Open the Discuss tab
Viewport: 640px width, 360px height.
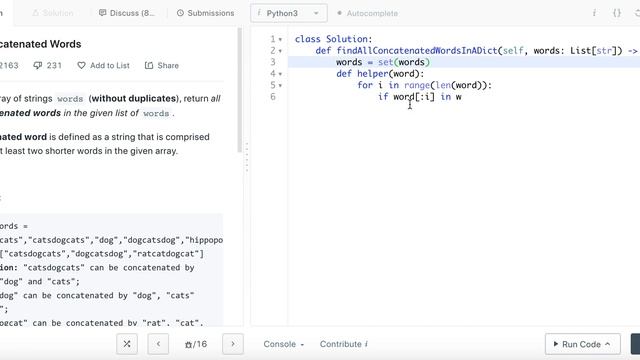pos(127,13)
